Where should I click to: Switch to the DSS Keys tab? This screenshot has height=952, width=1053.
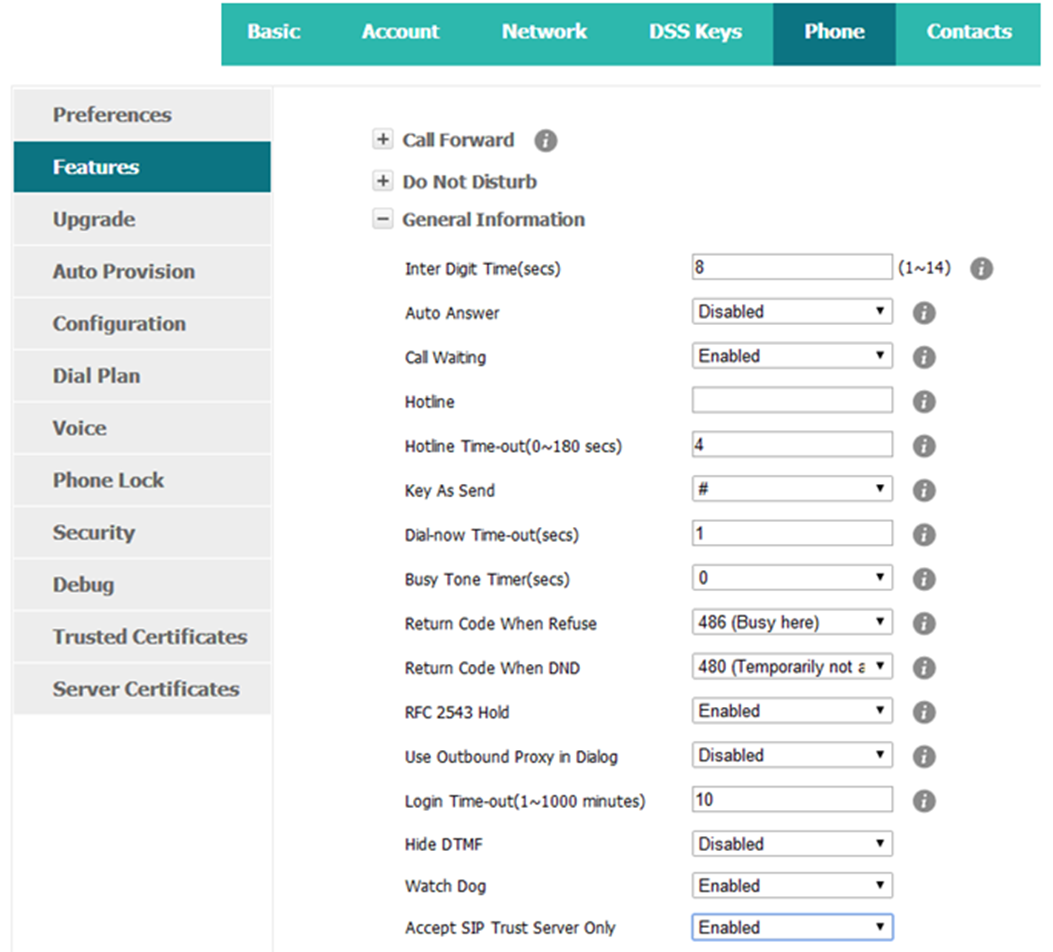pyautogui.click(x=695, y=32)
